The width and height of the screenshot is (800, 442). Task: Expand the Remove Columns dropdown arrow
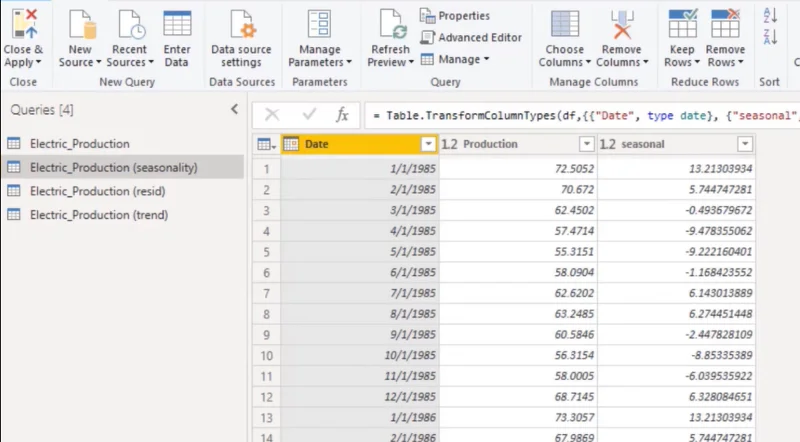(646, 63)
